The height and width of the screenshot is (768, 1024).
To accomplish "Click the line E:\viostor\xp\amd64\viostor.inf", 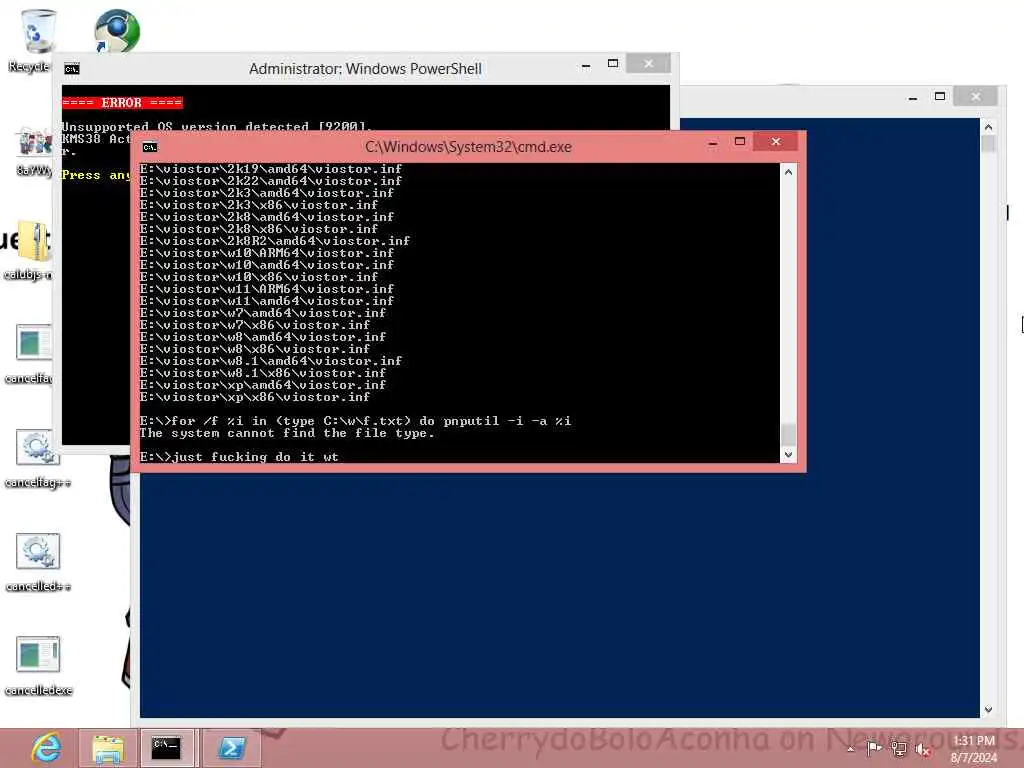I will pos(263,385).
